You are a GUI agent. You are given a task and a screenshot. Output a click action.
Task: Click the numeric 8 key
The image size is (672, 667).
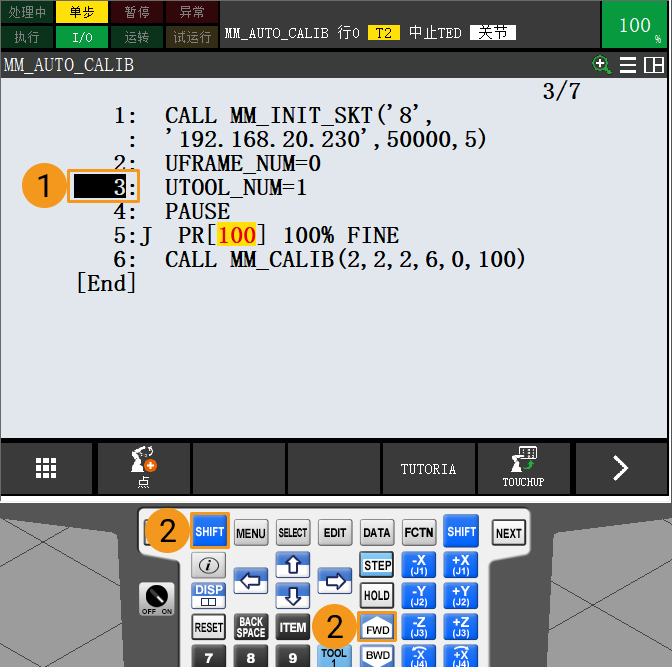[x=251, y=656]
